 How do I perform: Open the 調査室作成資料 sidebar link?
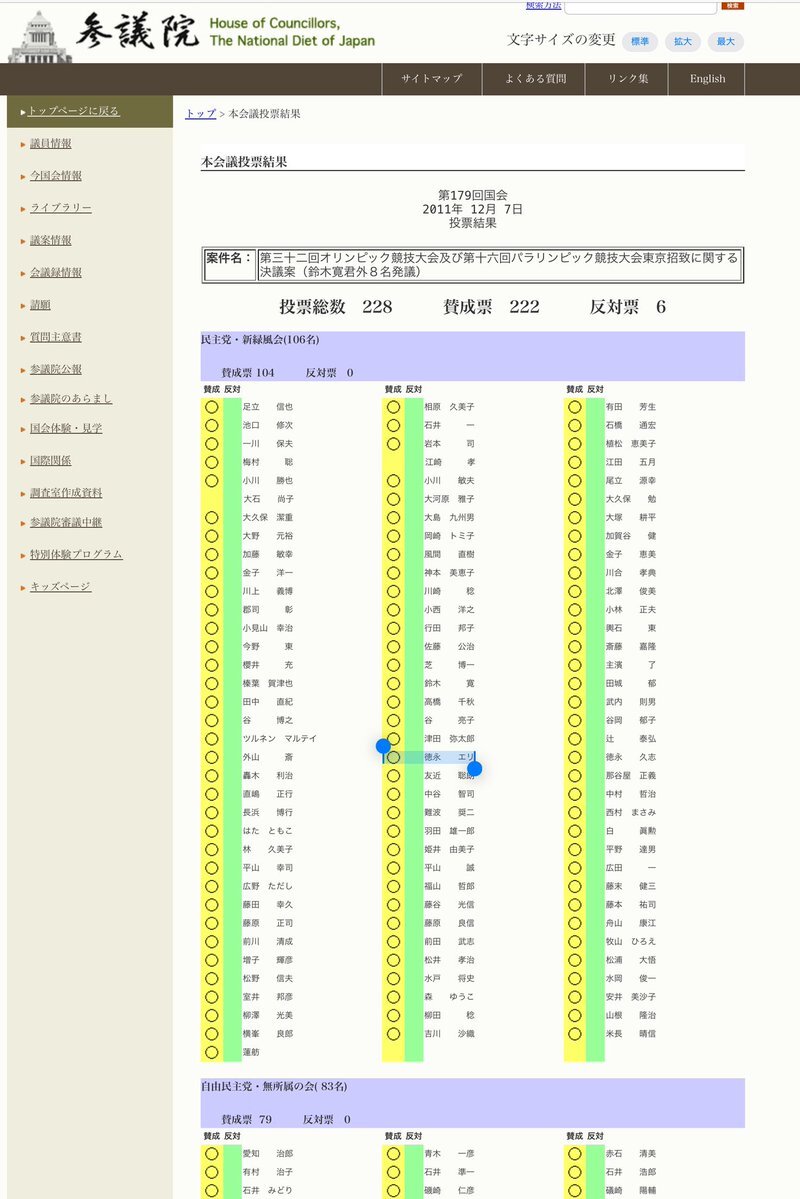[x=66, y=493]
